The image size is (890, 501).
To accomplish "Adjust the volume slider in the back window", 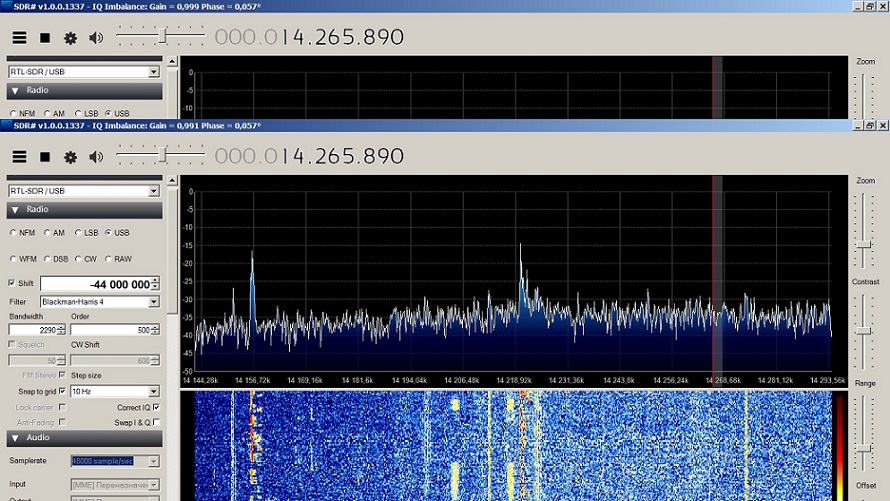I will pyautogui.click(x=162, y=36).
